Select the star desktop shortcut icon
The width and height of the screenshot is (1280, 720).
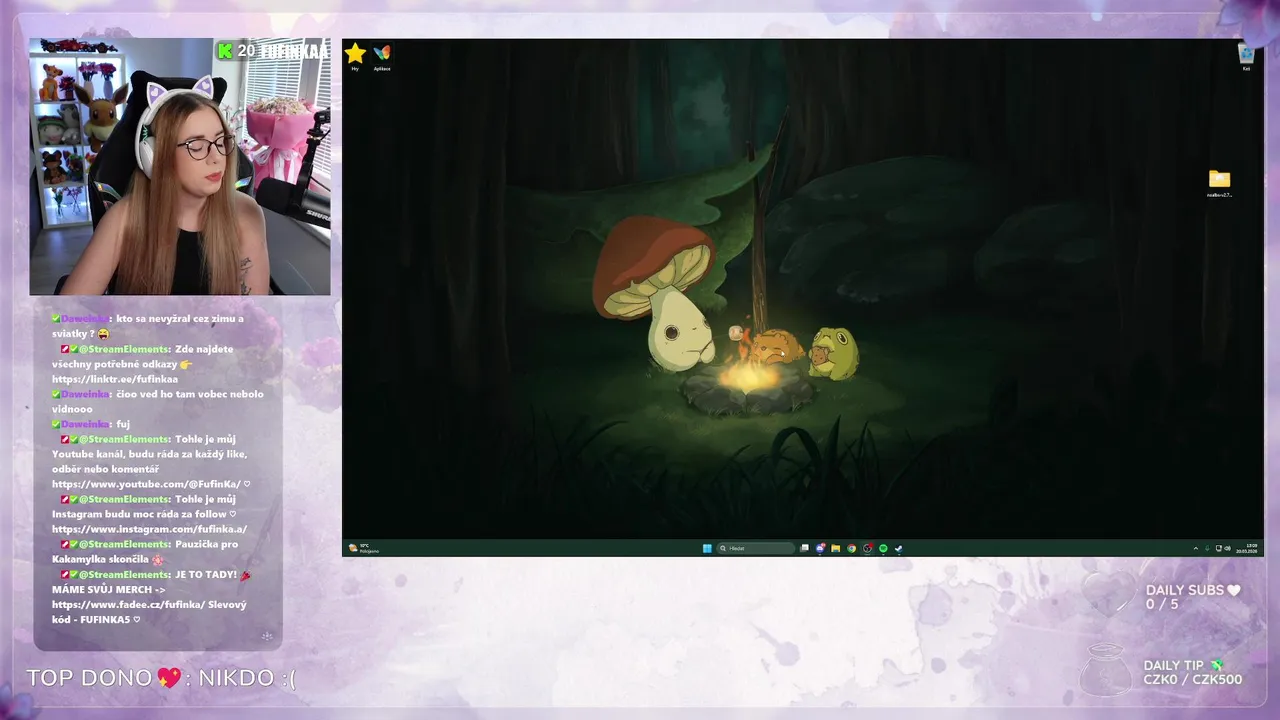click(355, 56)
